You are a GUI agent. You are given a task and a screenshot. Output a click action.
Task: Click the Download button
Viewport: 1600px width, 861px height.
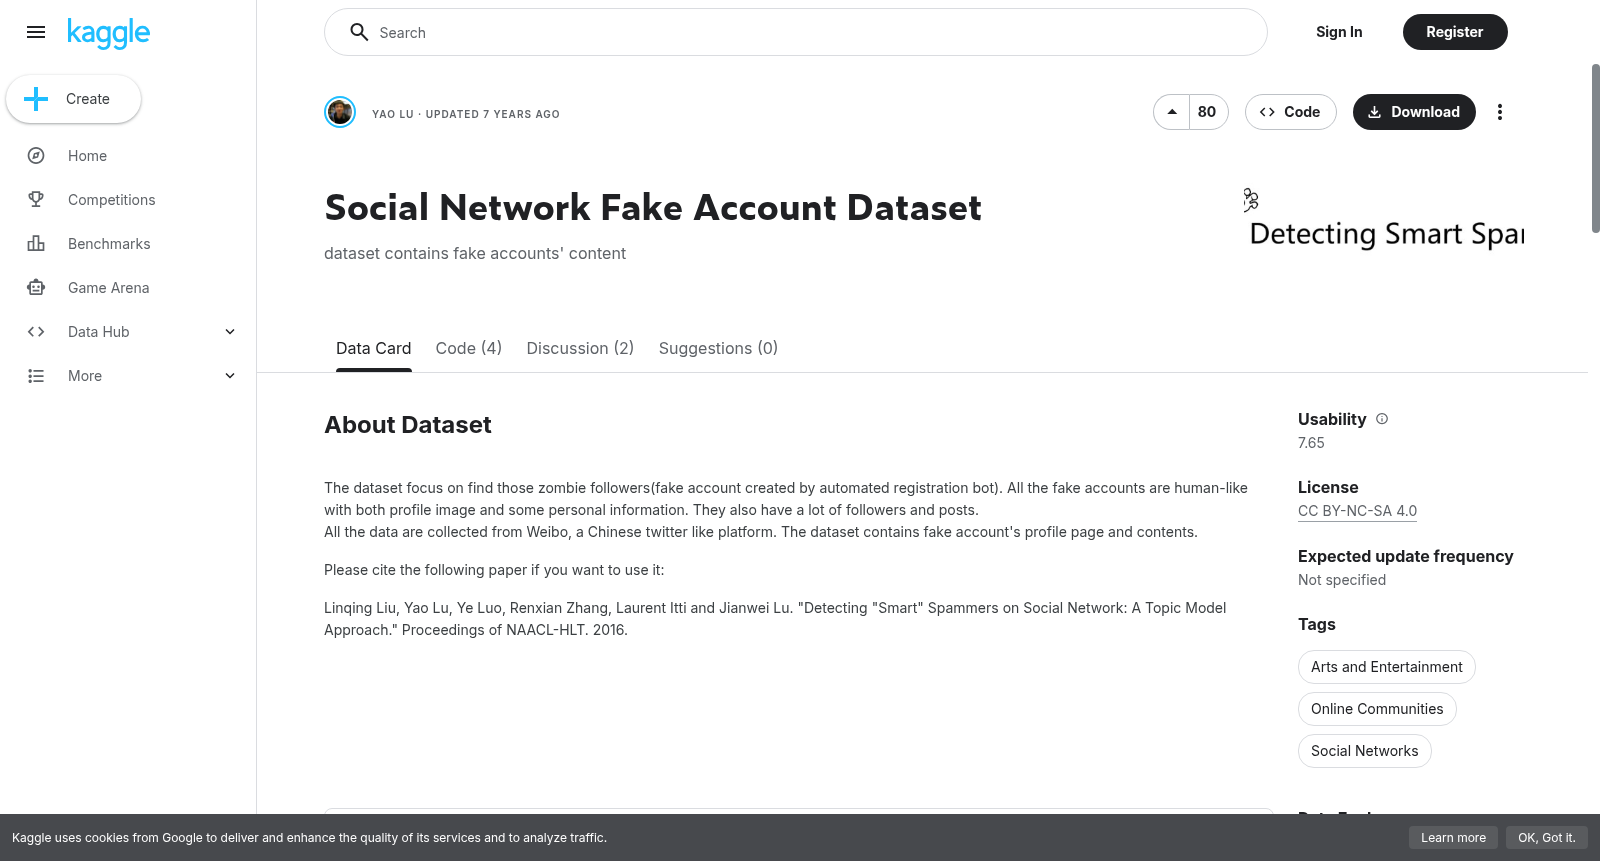(x=1414, y=112)
